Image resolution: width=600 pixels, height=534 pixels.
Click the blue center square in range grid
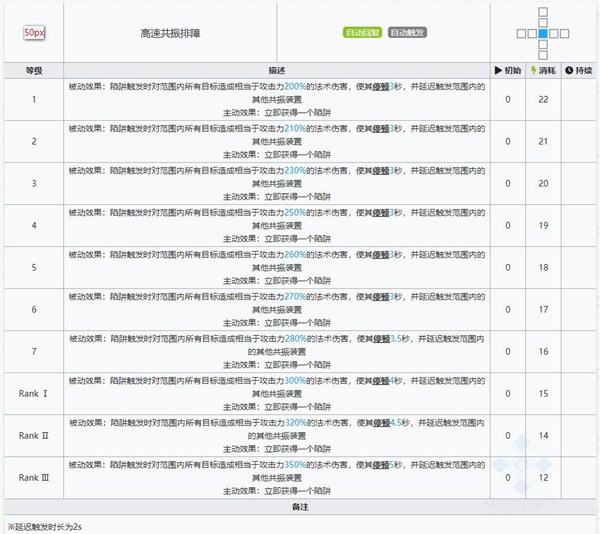pos(543,34)
